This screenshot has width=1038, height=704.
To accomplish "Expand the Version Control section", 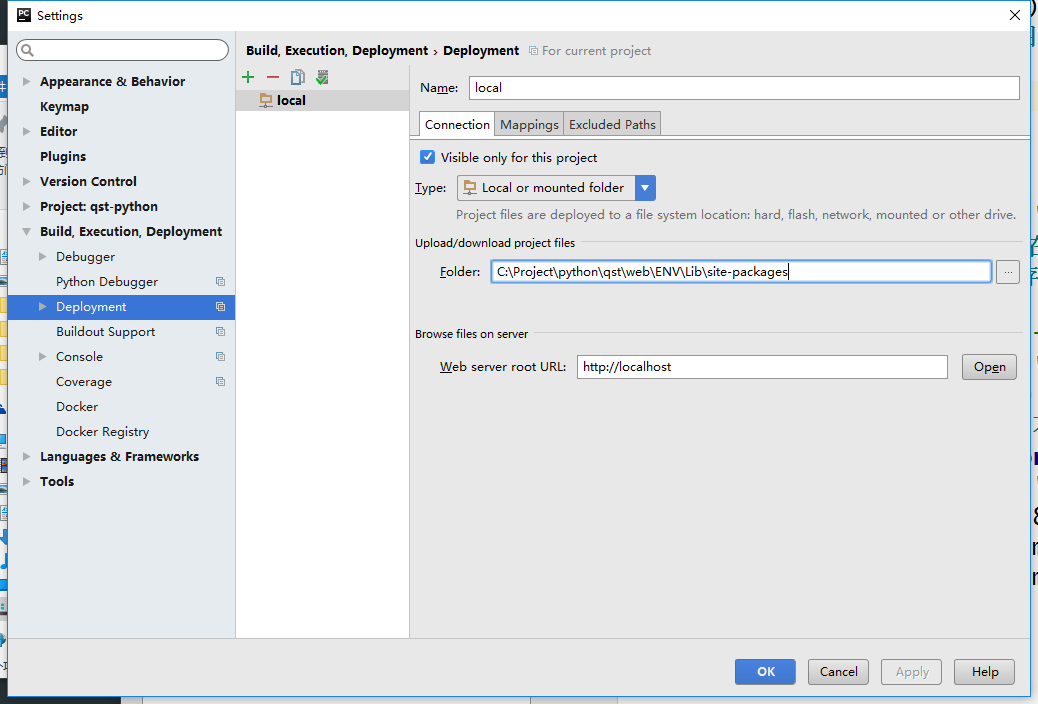I will tap(26, 181).
